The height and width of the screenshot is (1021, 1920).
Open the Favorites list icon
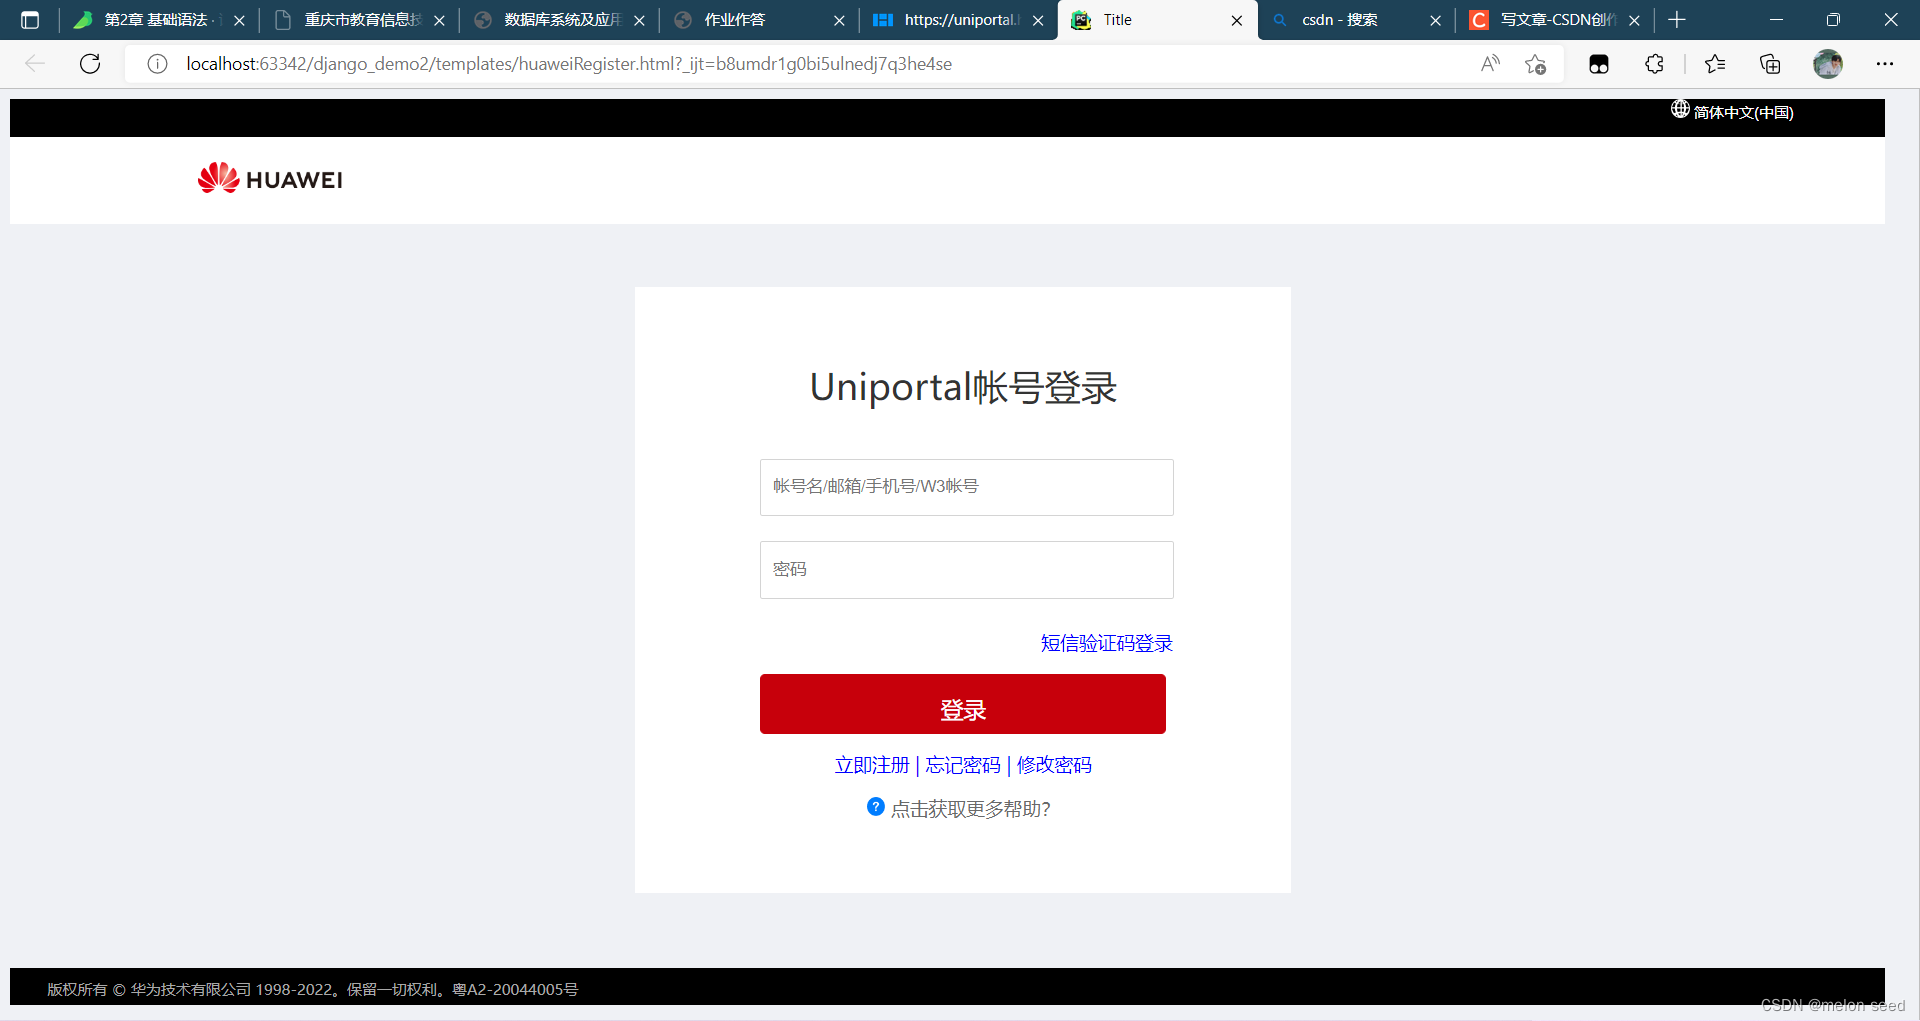1715,64
